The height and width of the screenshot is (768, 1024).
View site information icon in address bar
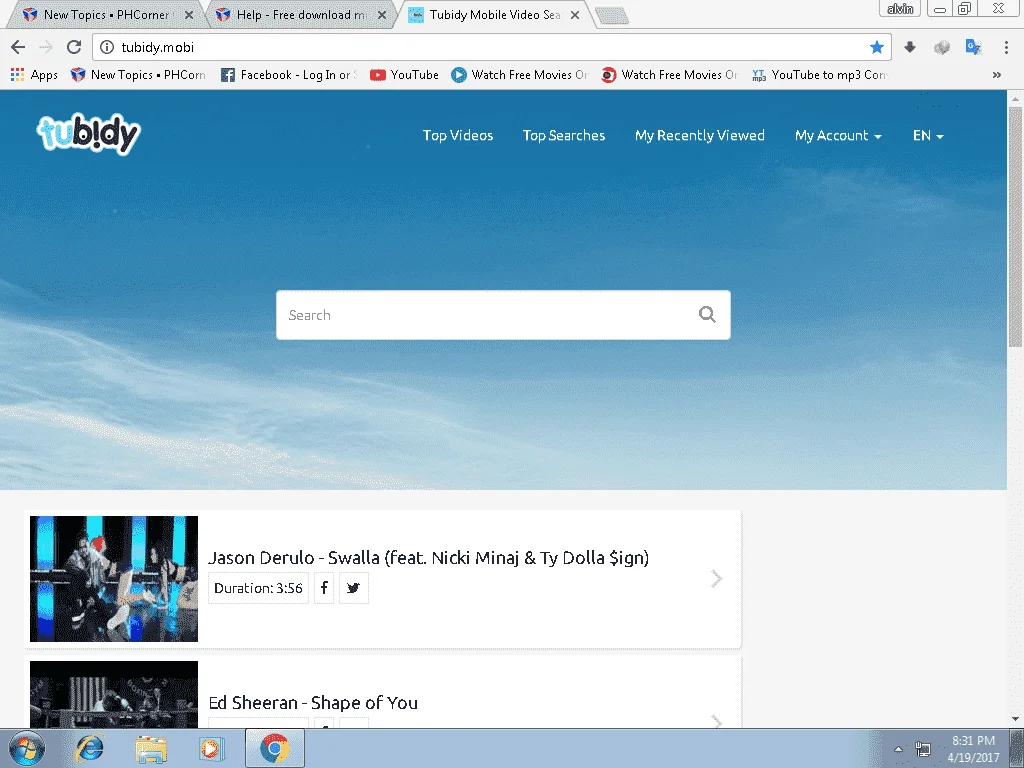(107, 47)
